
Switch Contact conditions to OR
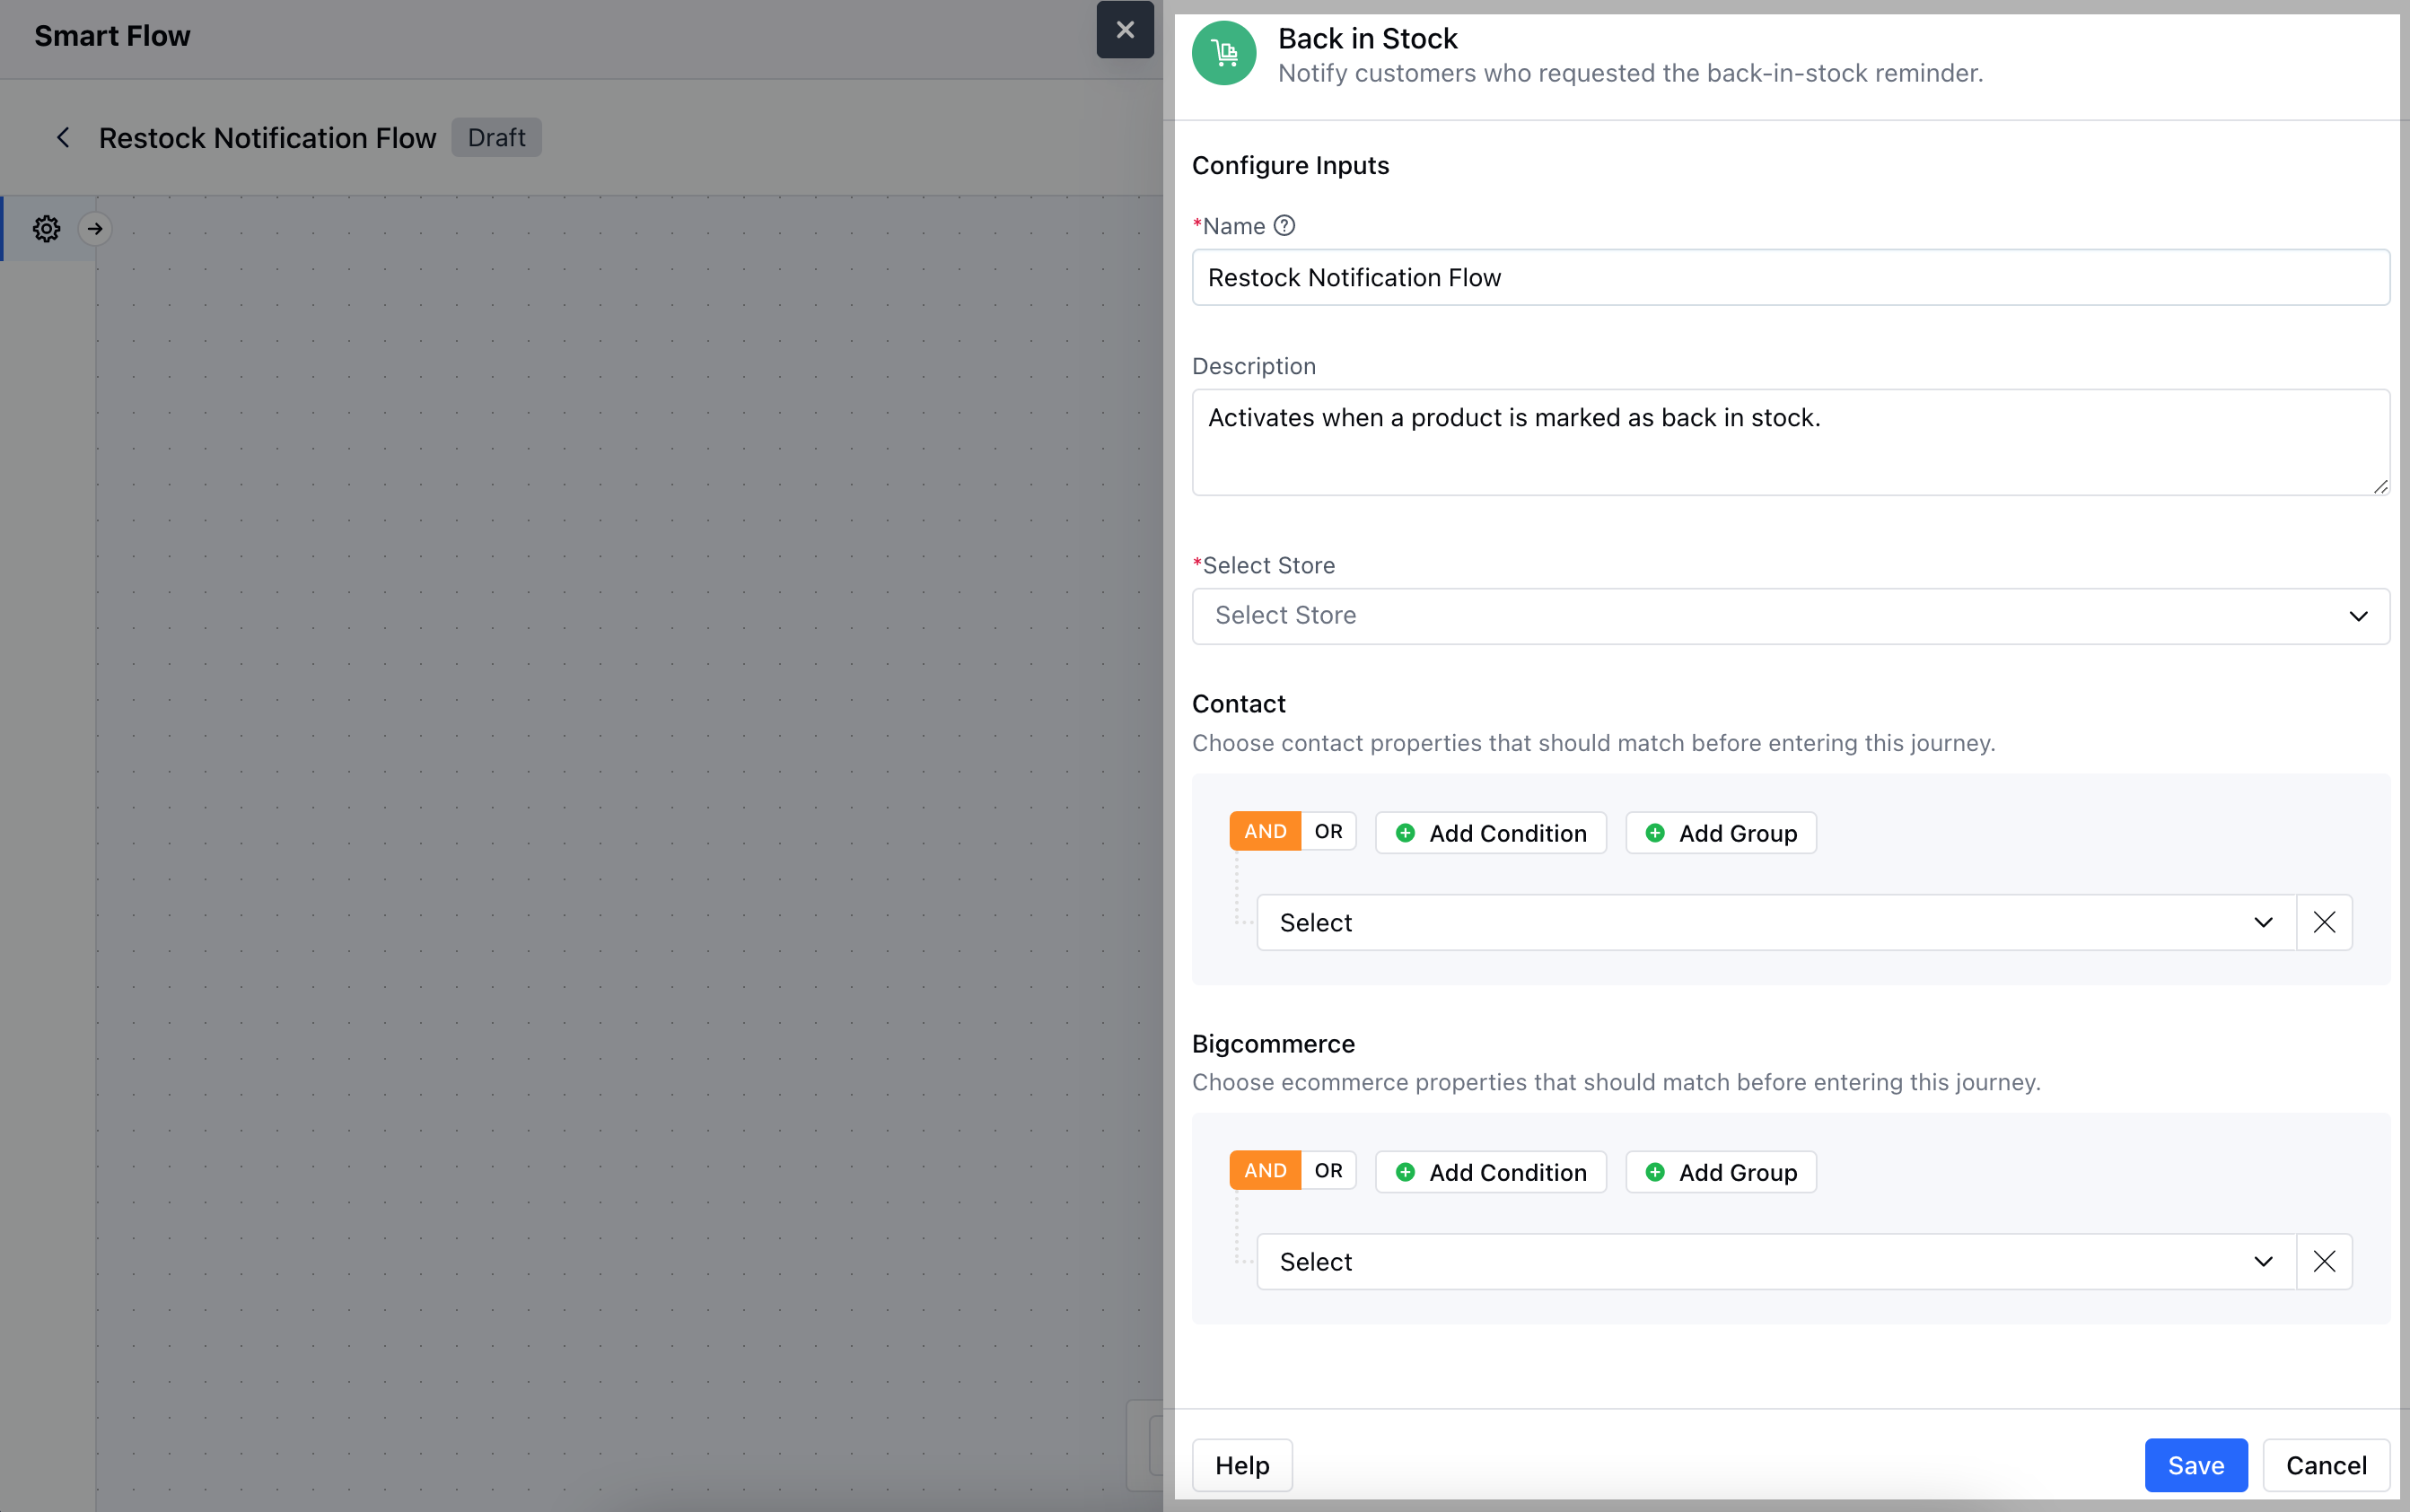click(x=1328, y=831)
